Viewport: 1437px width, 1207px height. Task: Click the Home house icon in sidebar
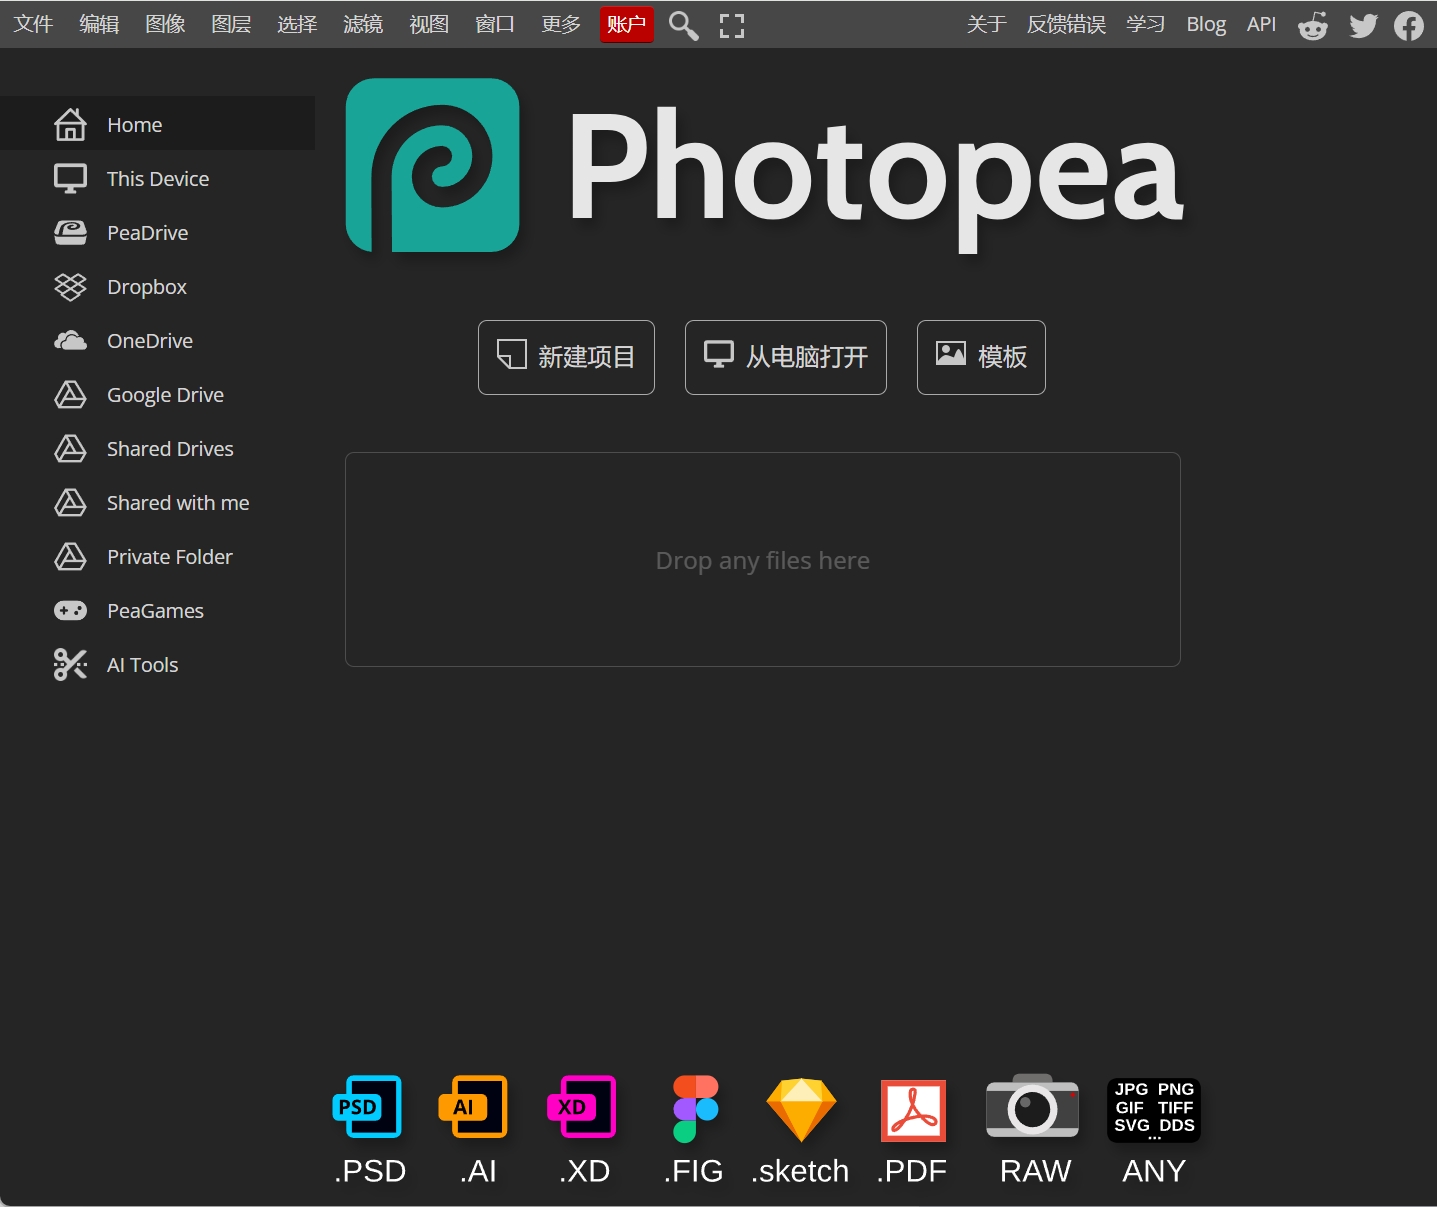pos(70,124)
